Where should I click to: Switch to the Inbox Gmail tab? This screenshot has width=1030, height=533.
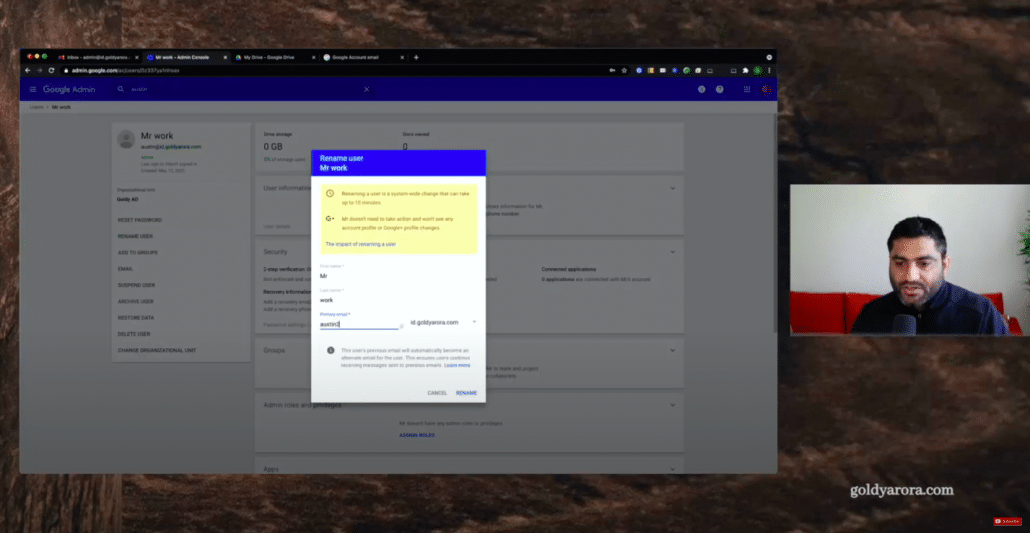(x=98, y=57)
